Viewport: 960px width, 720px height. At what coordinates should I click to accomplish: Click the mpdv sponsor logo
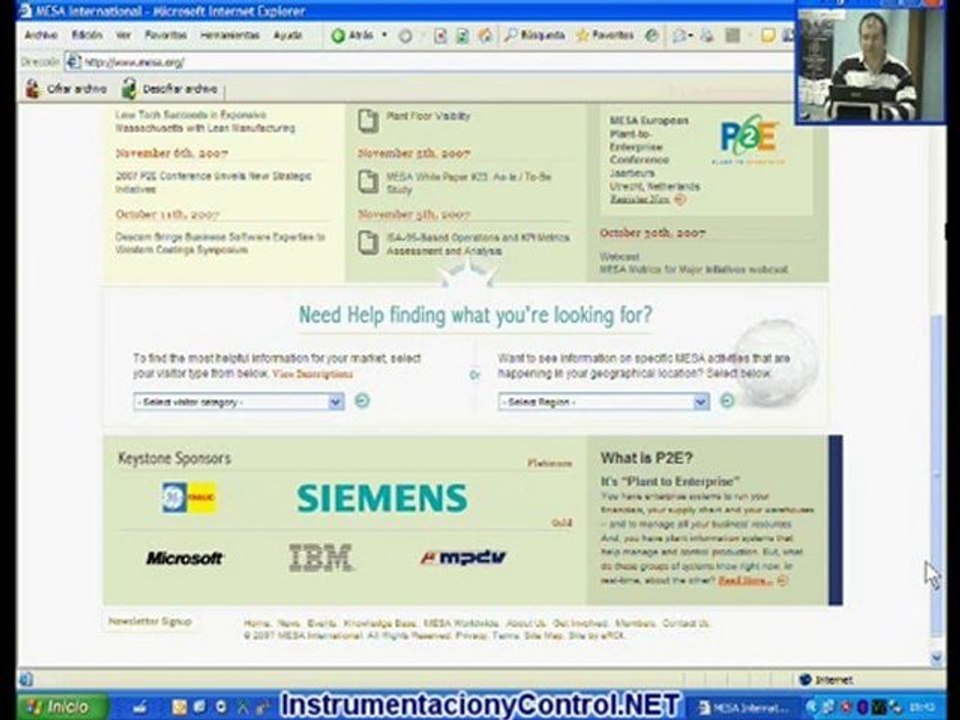463,557
